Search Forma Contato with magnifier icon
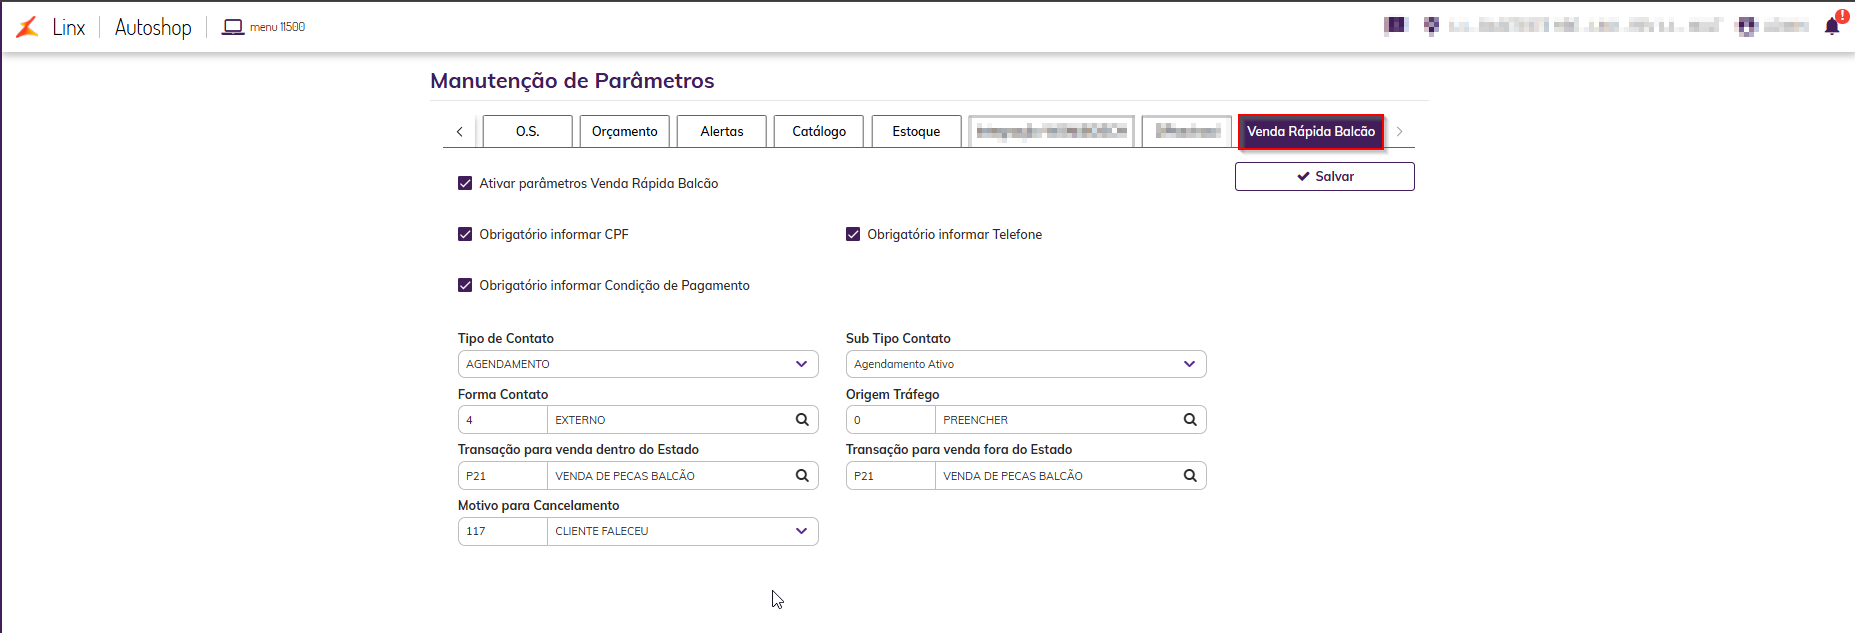The height and width of the screenshot is (633, 1855). point(802,420)
